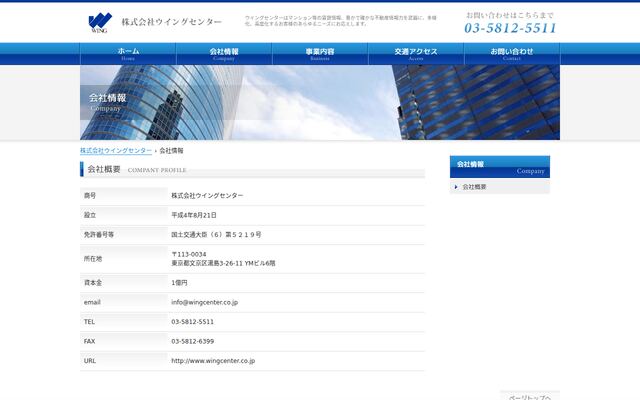
Task: Click the 所在地 row label
Action: point(93,259)
